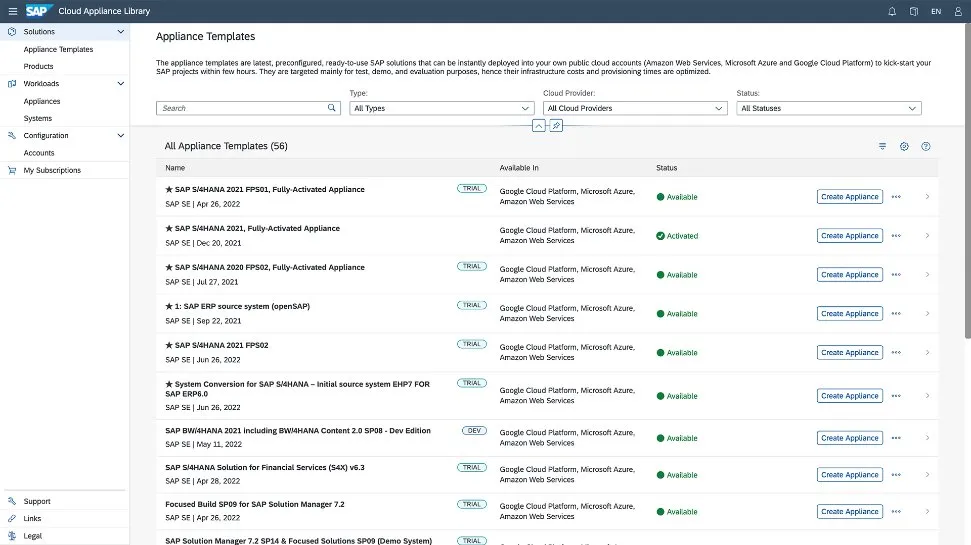Screen dimensions: 971x545
Task: Collapse the filter header with up arrow
Action: click(539, 126)
